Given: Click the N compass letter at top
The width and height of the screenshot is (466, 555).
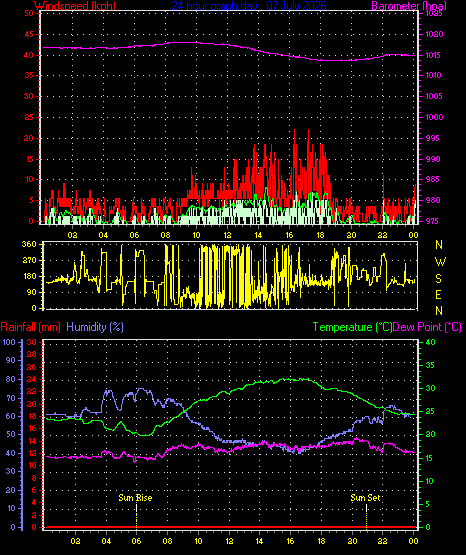Looking at the screenshot, I should pos(439,245).
